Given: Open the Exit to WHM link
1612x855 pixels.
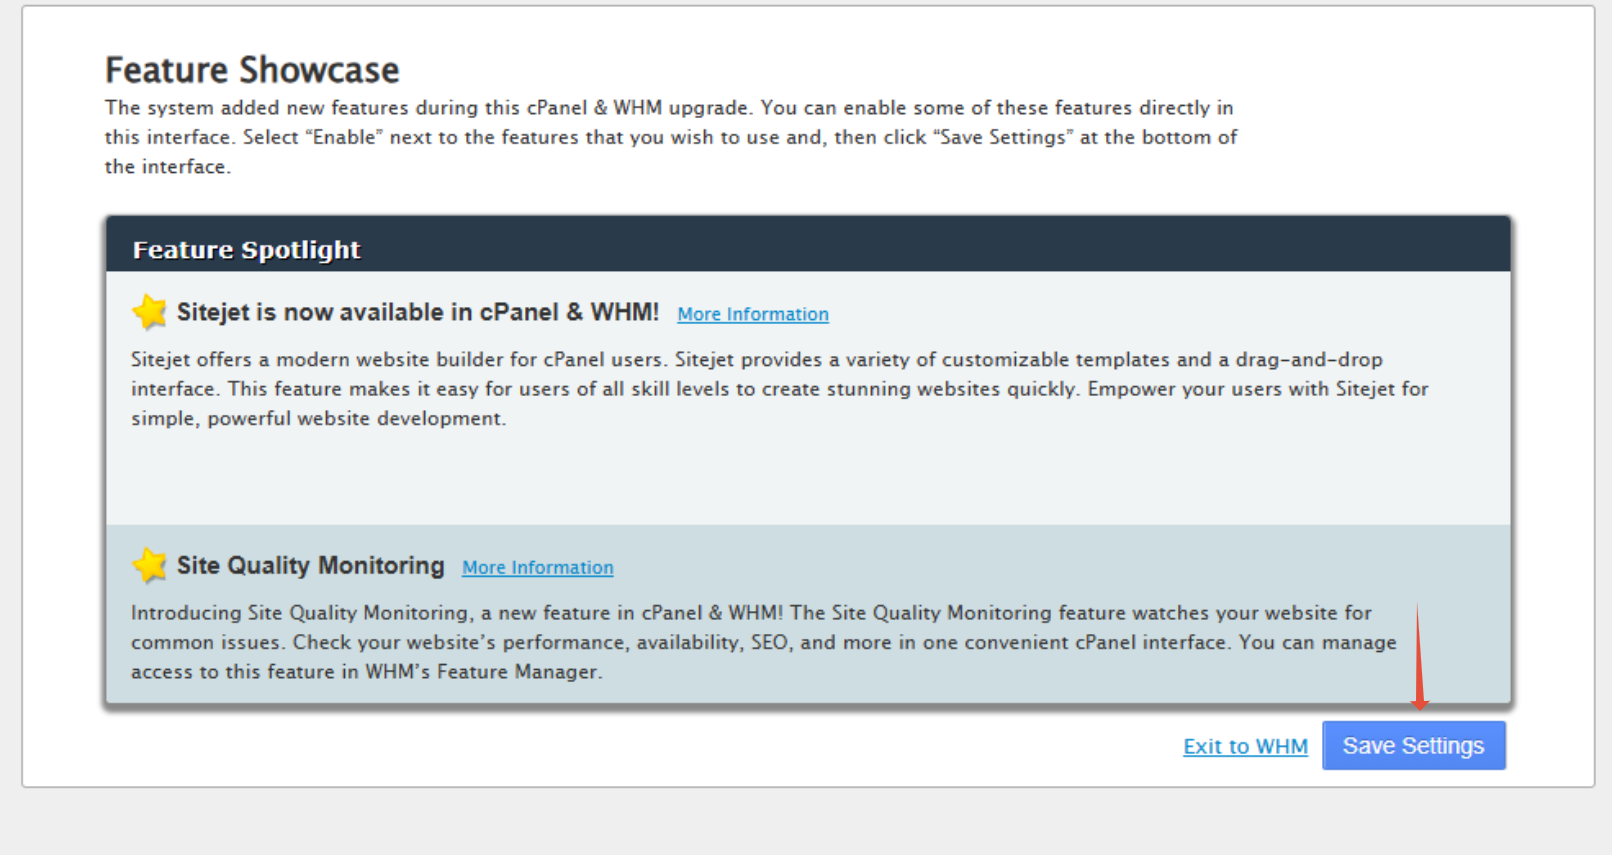Looking at the screenshot, I should (x=1245, y=746).
